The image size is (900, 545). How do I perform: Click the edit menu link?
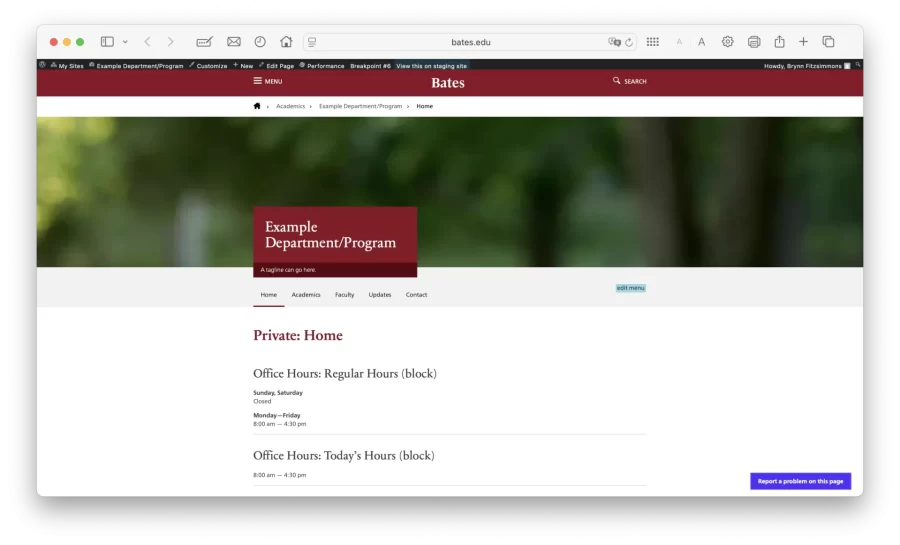tap(631, 288)
